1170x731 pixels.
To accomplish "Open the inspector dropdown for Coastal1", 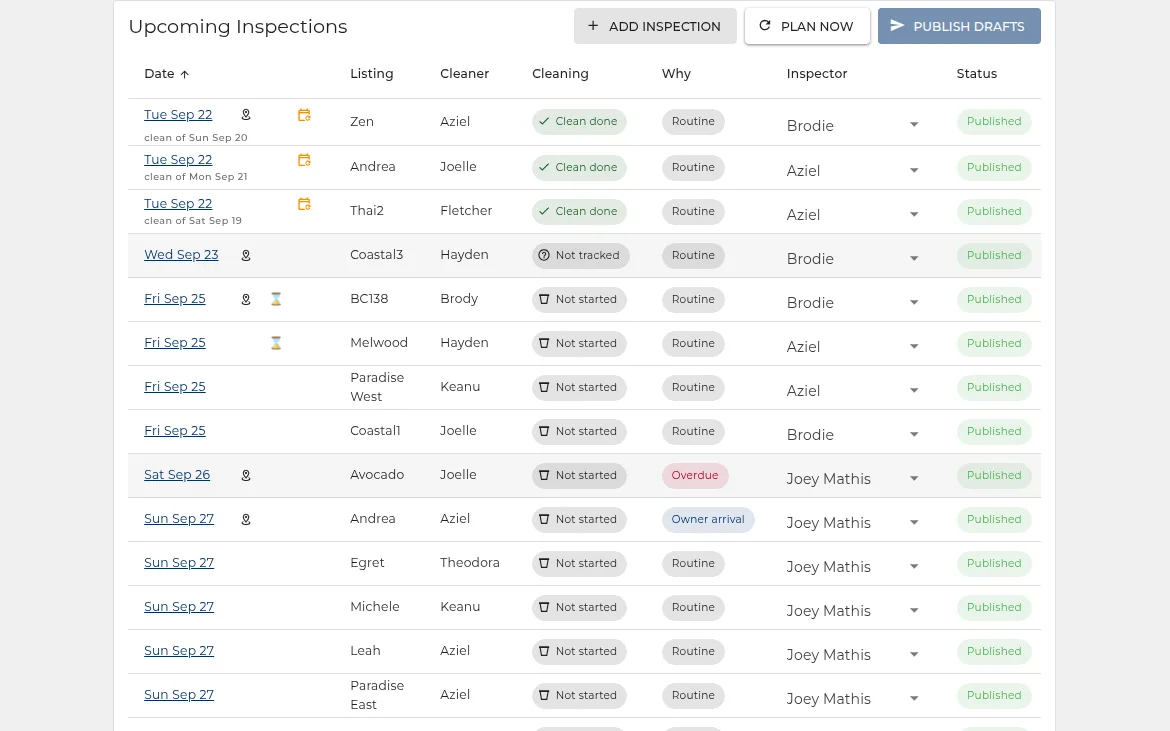I will (914, 434).
